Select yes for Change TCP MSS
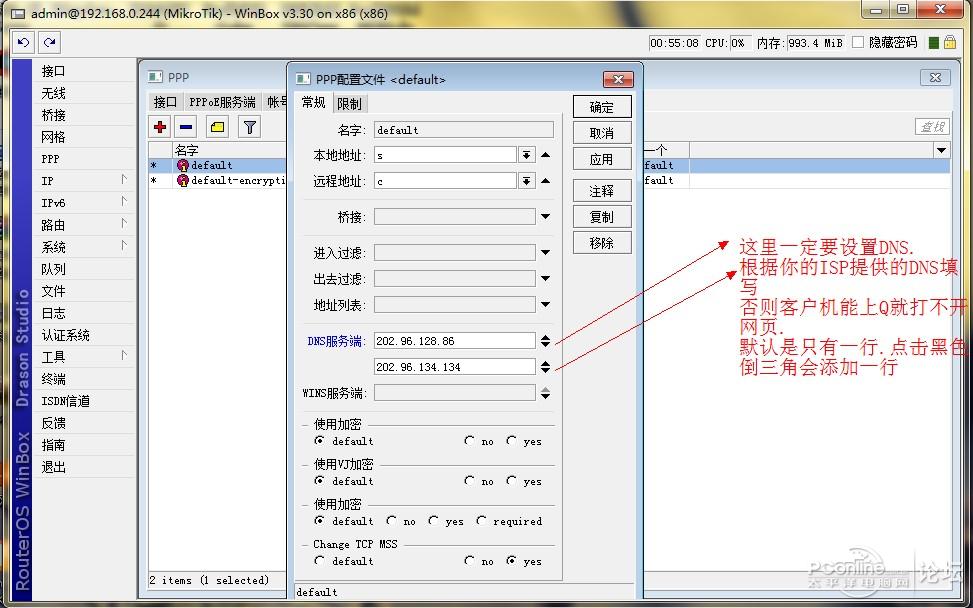Image resolution: width=973 pixels, height=608 pixels. (511, 560)
